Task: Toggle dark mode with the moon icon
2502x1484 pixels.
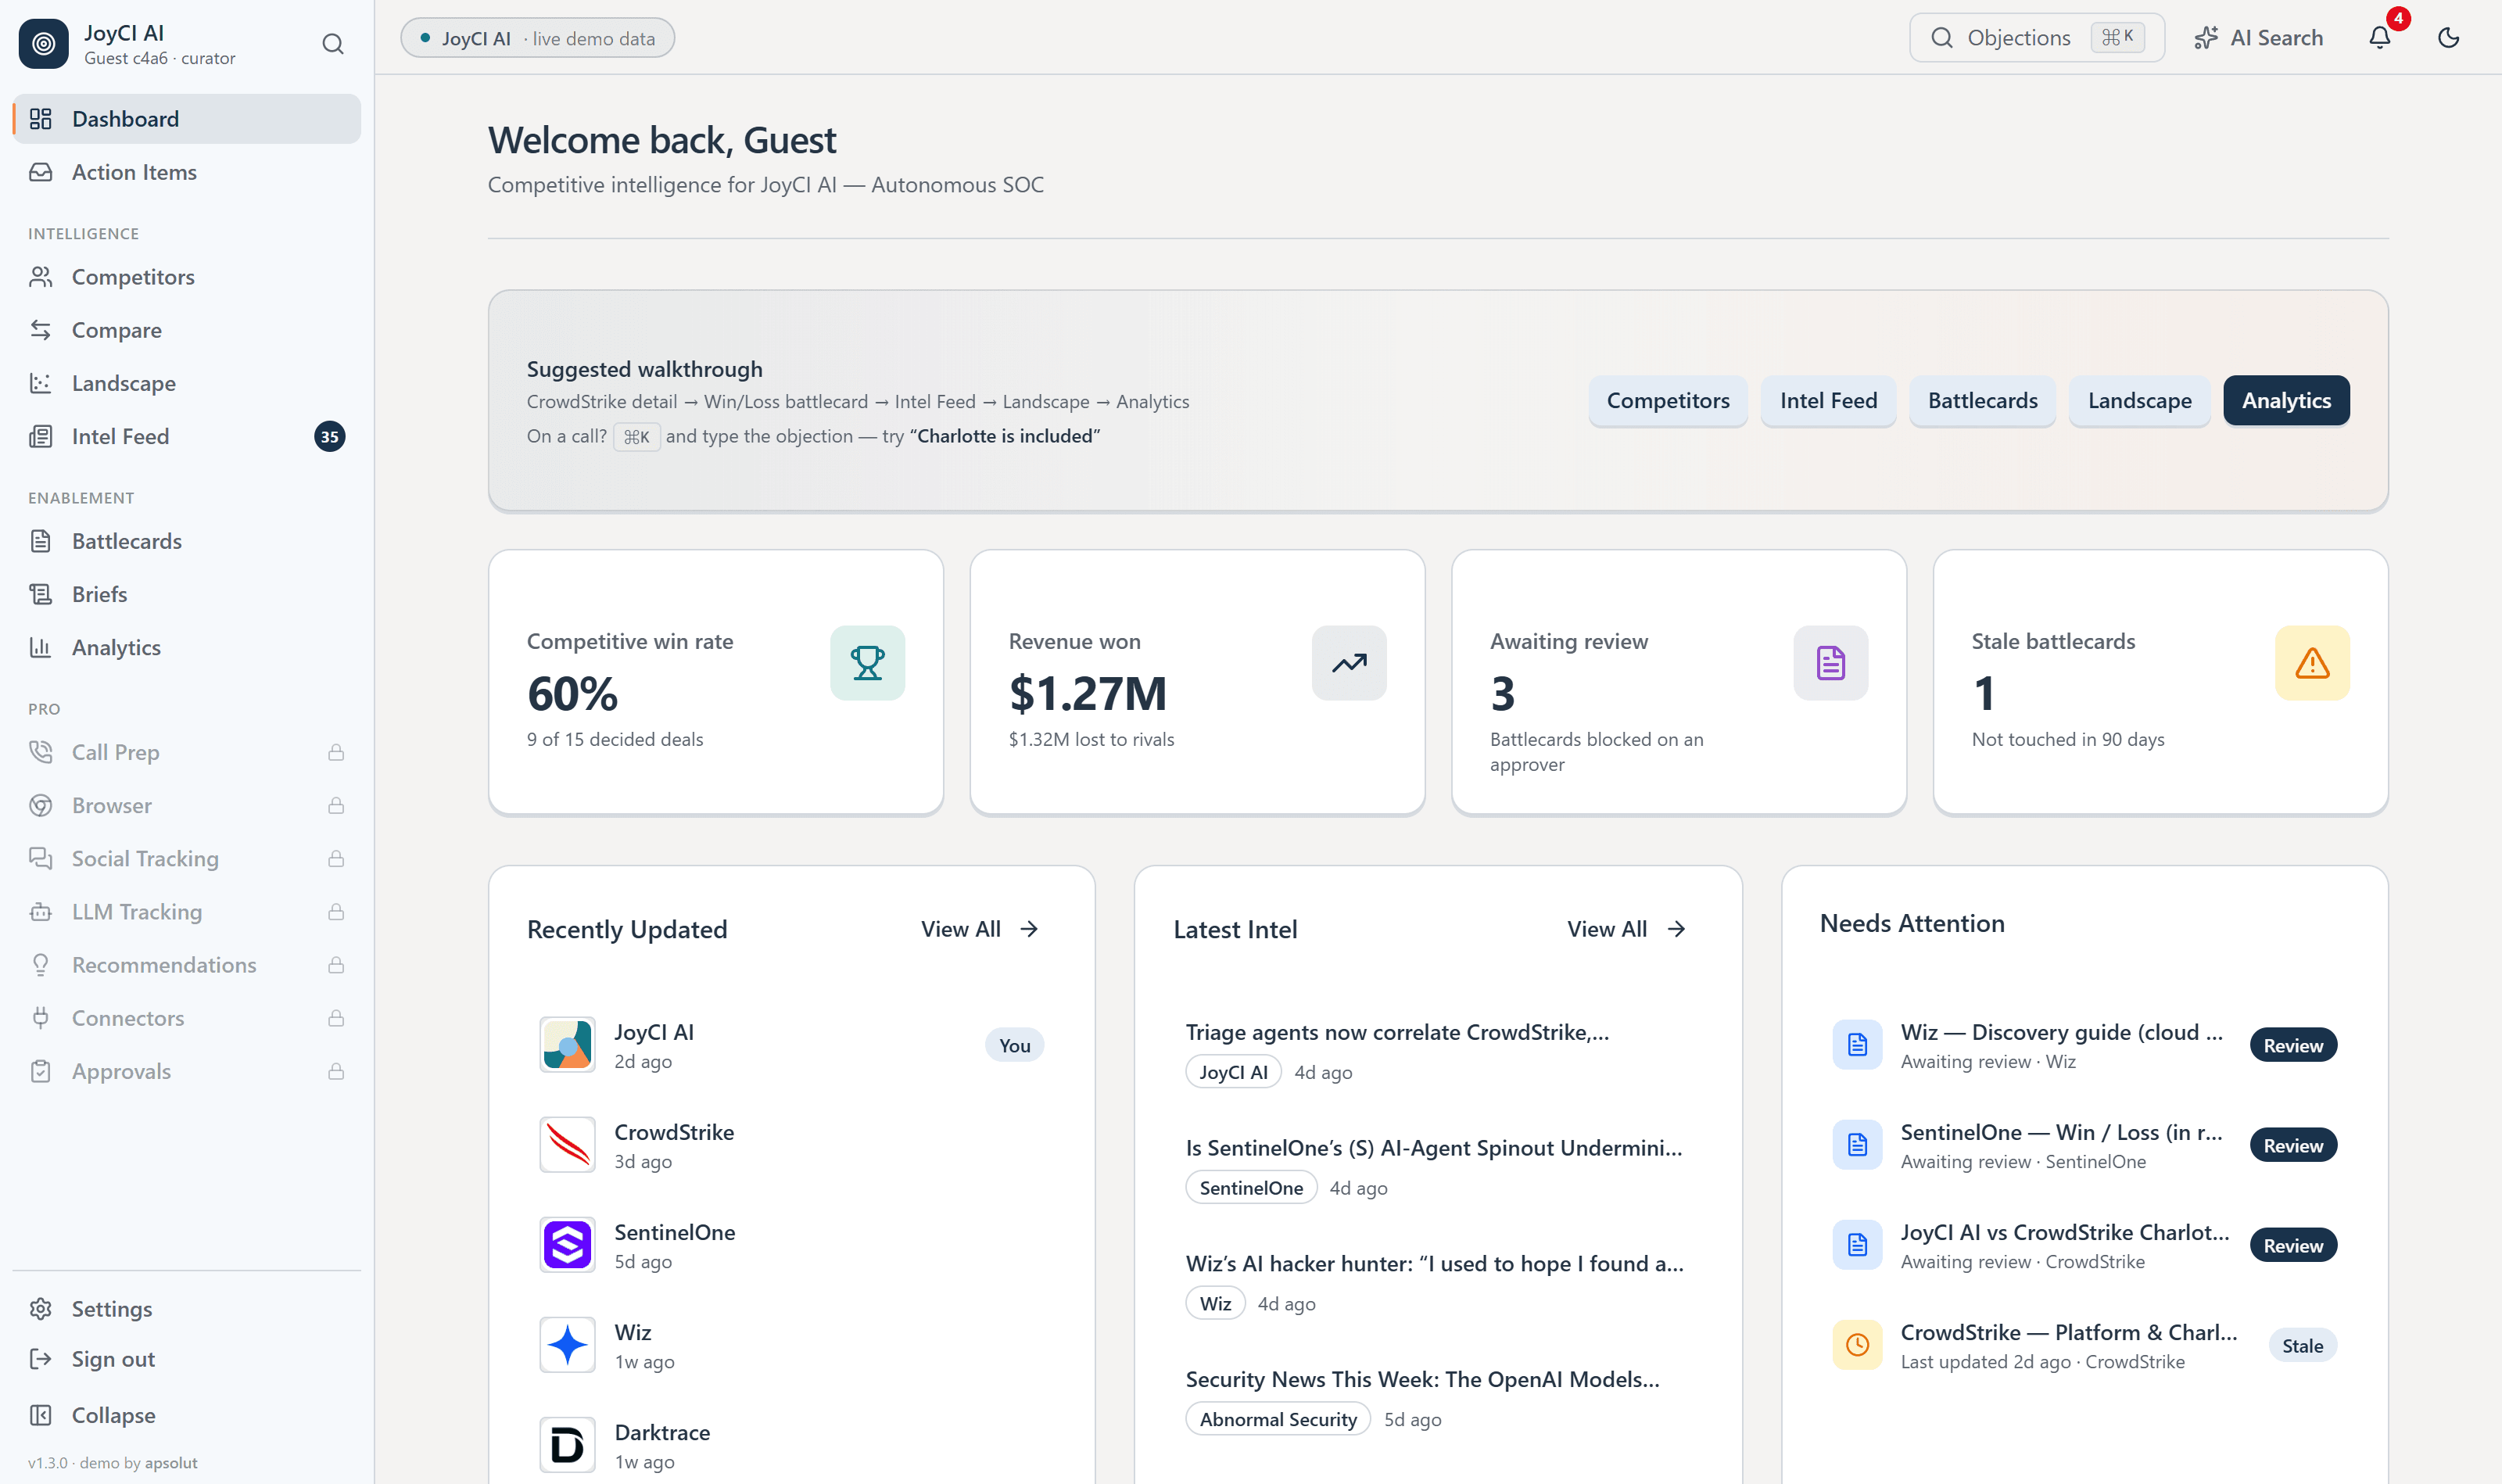Action: [x=2449, y=38]
